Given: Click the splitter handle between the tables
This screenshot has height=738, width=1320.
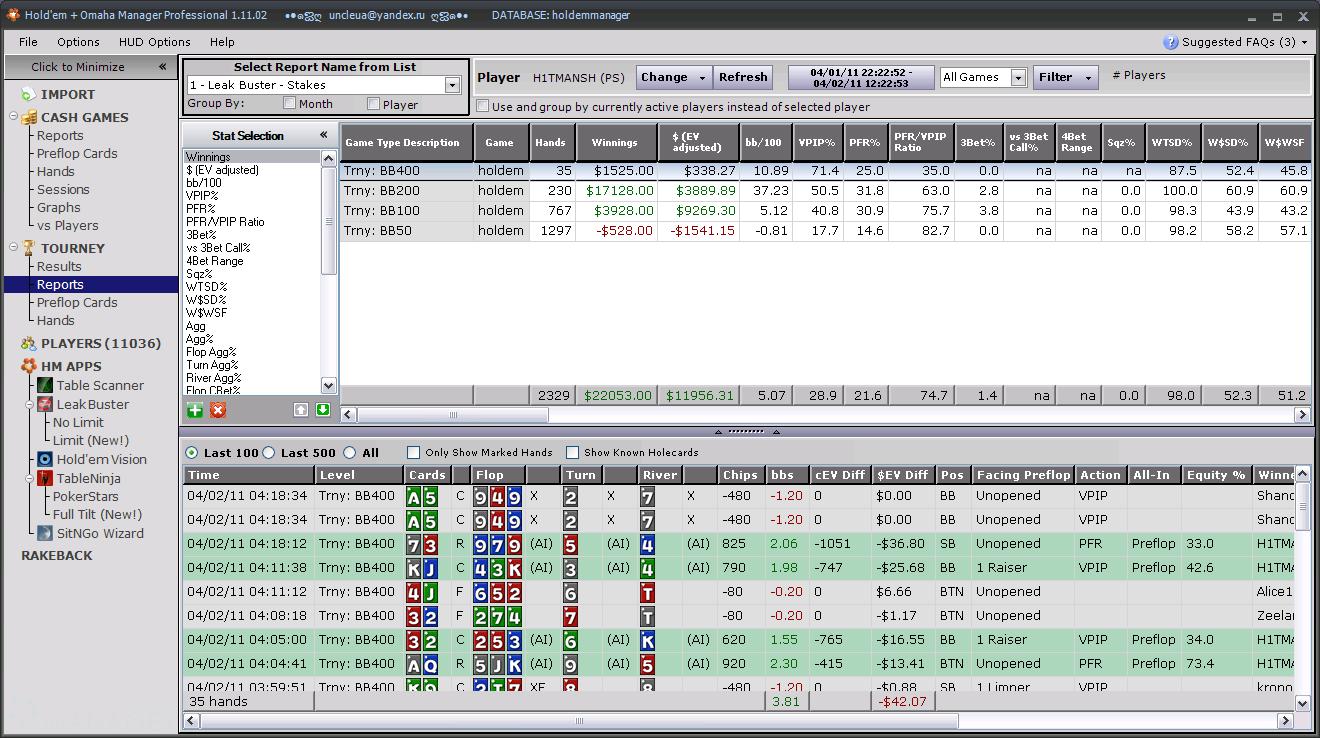Looking at the screenshot, I should tap(746, 431).
